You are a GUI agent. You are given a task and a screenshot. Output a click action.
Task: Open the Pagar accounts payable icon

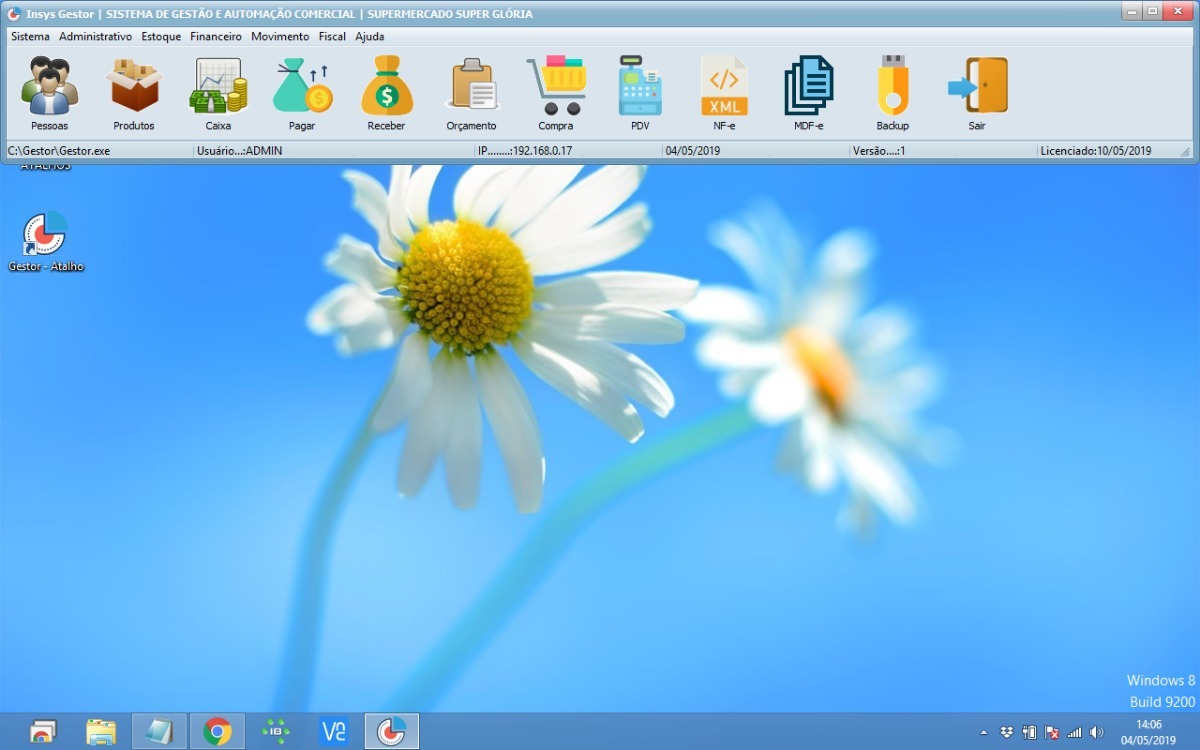[302, 85]
